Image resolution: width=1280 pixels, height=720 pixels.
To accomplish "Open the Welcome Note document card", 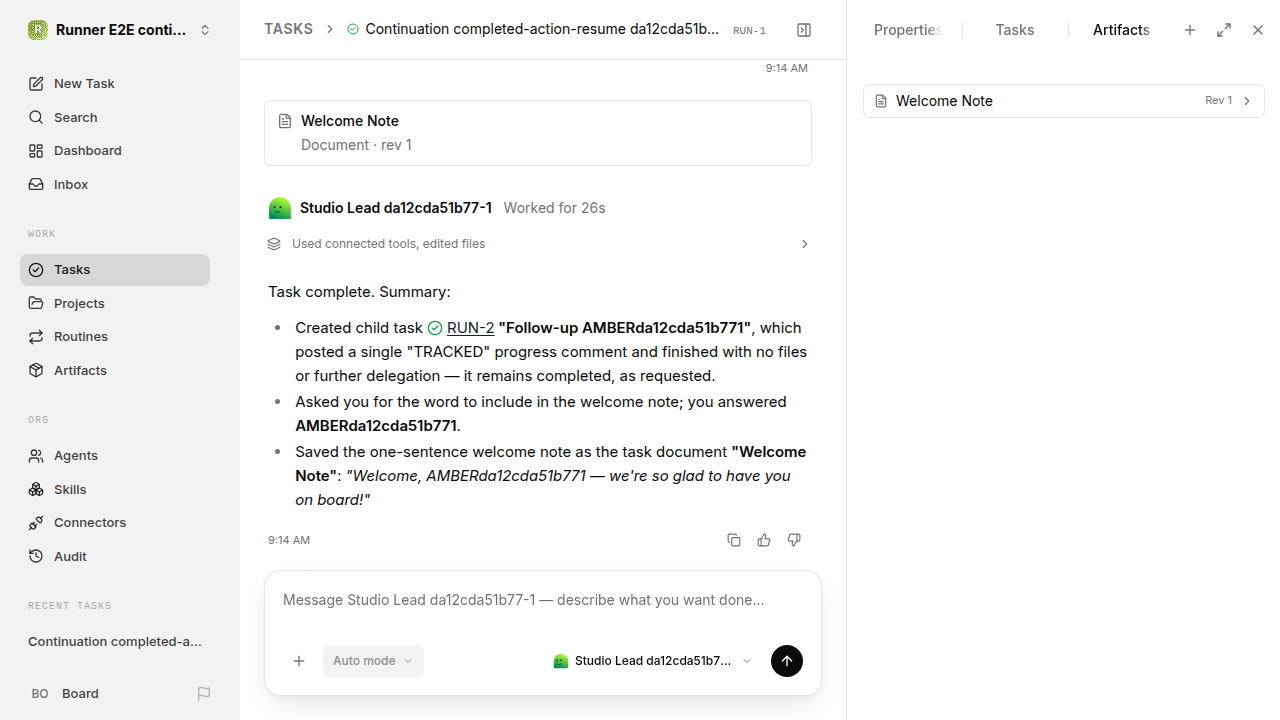I will (x=538, y=133).
